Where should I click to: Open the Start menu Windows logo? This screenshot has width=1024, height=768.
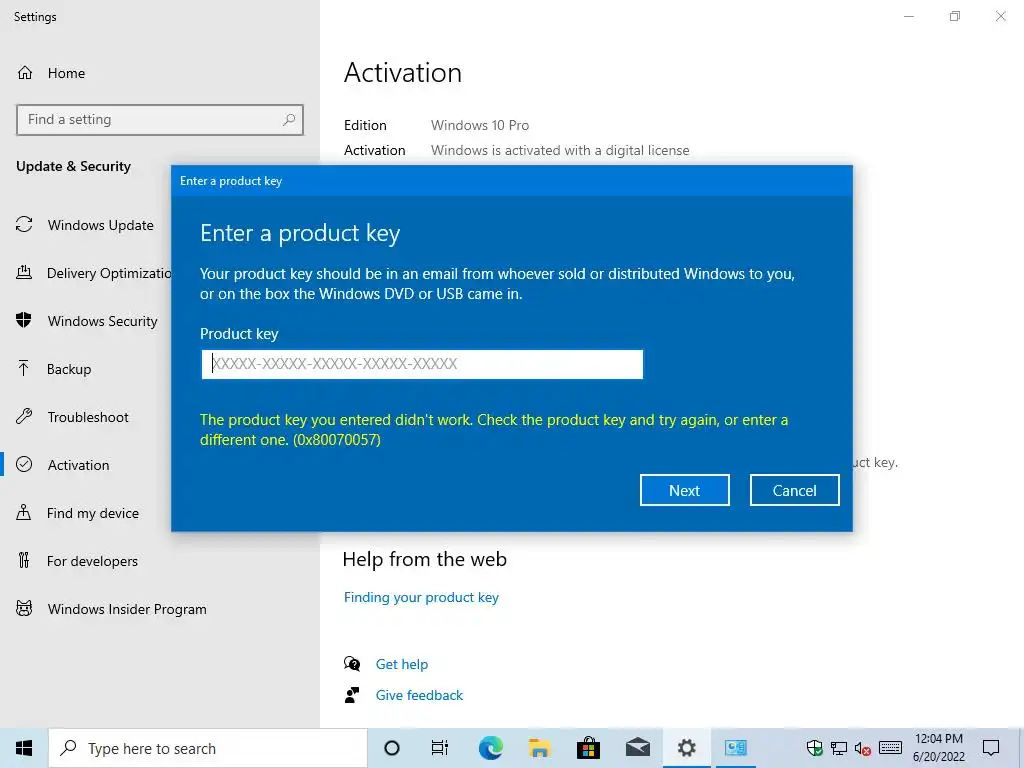tap(24, 748)
